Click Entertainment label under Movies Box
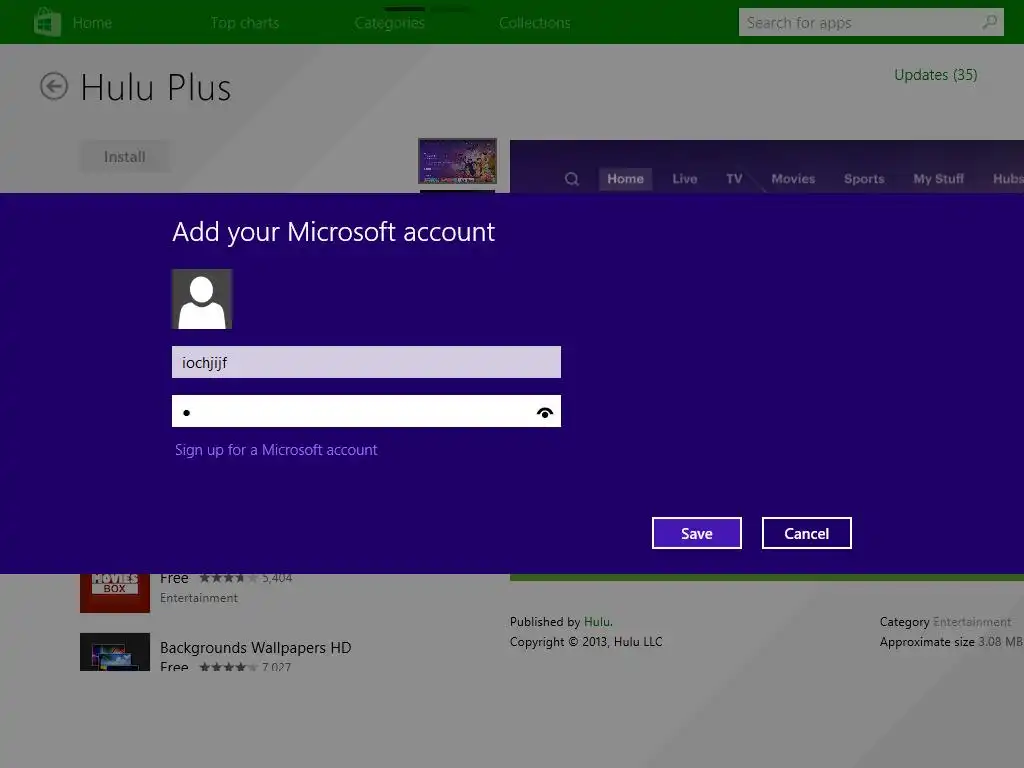 pyautogui.click(x=199, y=598)
